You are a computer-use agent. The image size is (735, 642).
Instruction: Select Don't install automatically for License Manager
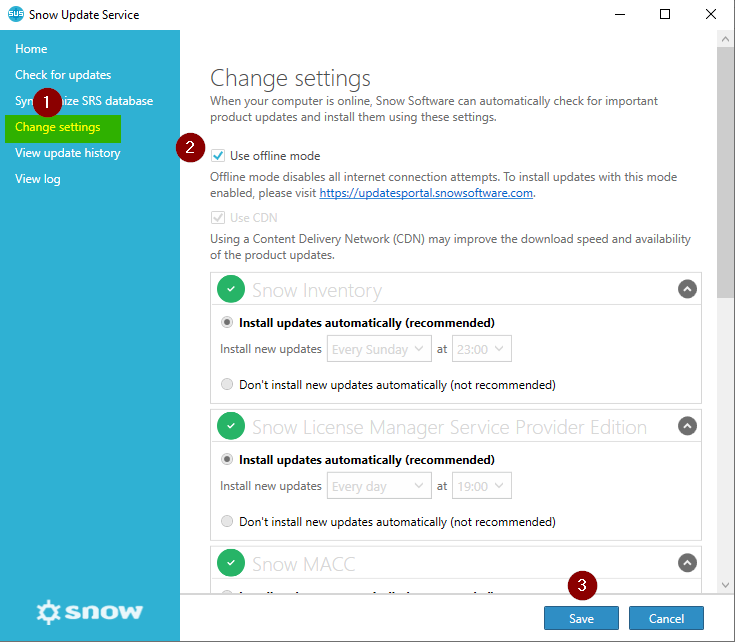pos(227,521)
